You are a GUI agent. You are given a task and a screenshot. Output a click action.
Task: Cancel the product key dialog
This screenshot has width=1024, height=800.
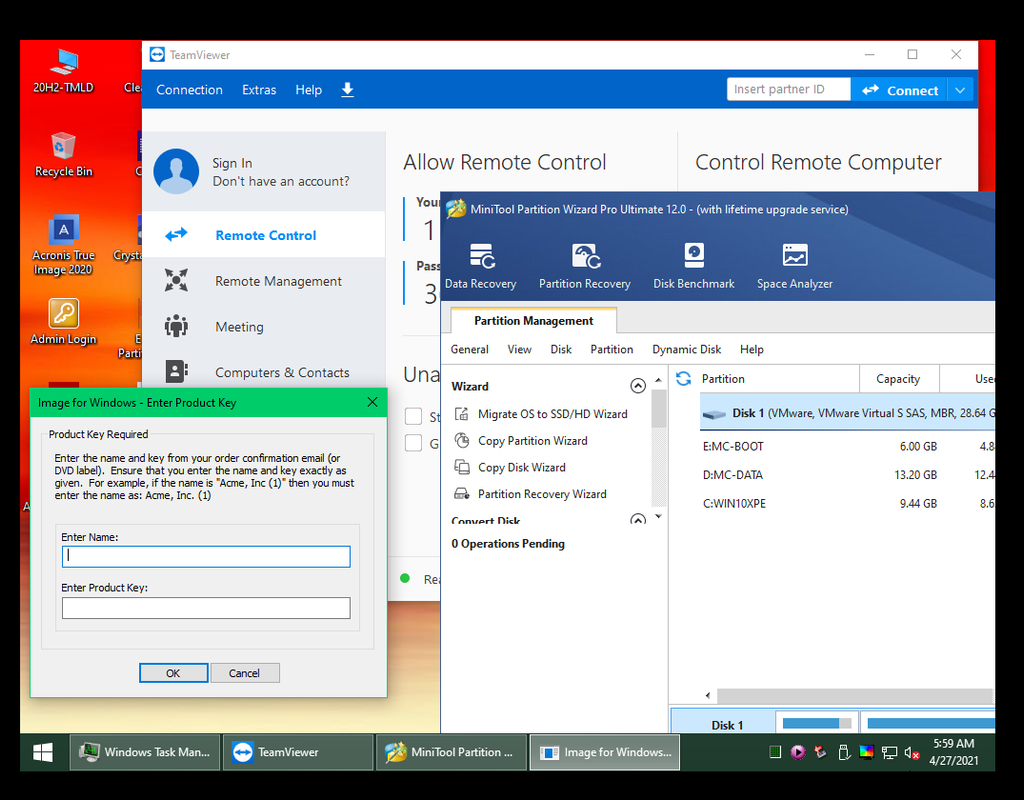coord(244,673)
